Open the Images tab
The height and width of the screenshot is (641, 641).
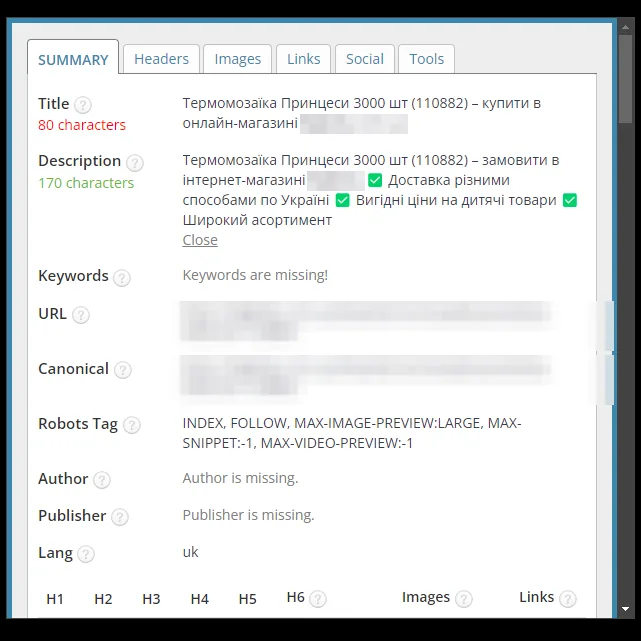[x=238, y=59]
